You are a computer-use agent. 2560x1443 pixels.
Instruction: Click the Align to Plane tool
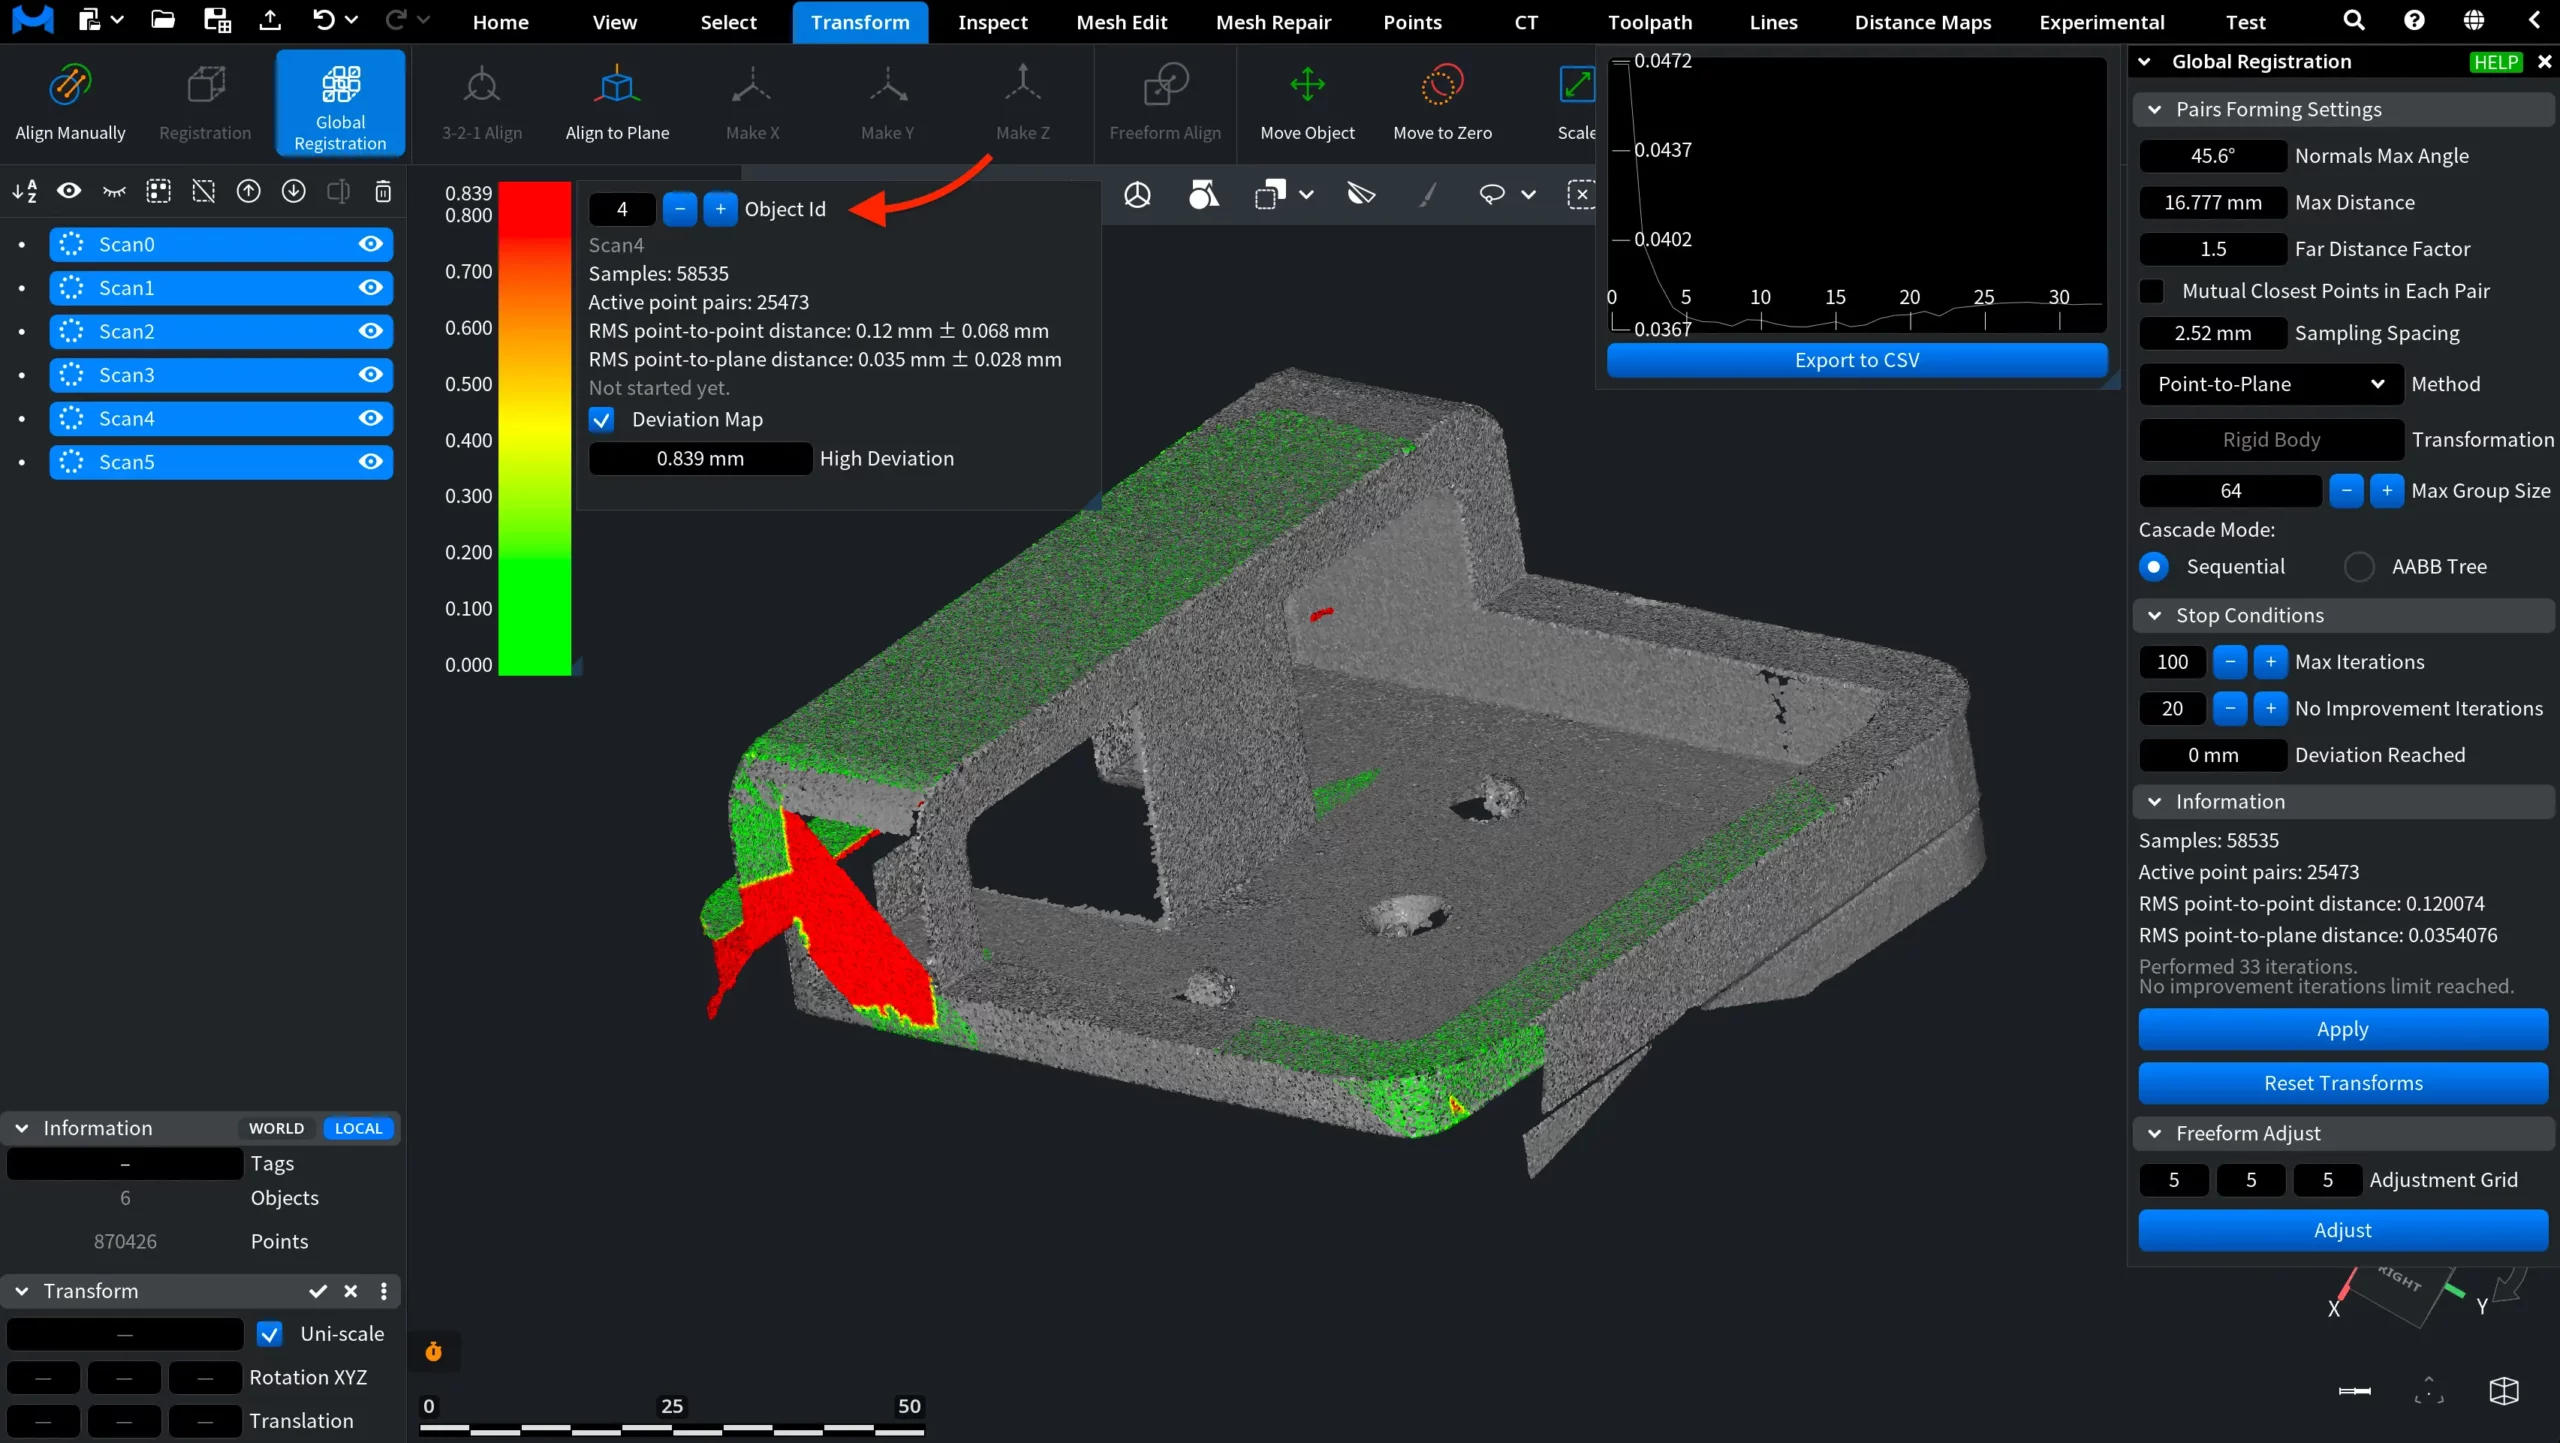pyautogui.click(x=617, y=102)
